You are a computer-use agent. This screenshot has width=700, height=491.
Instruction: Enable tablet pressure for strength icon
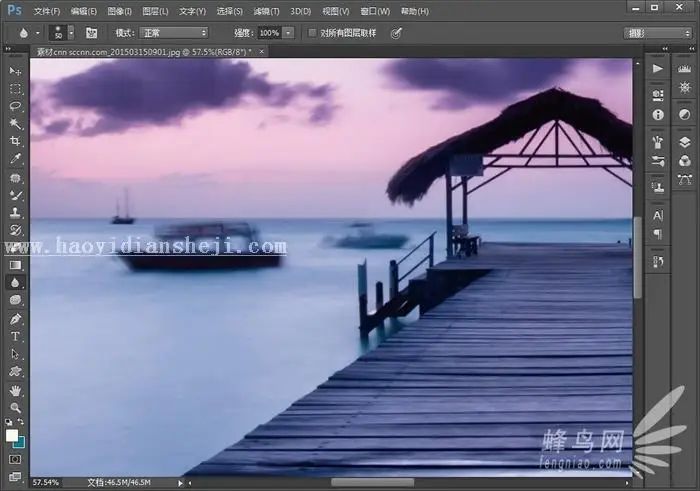click(396, 33)
